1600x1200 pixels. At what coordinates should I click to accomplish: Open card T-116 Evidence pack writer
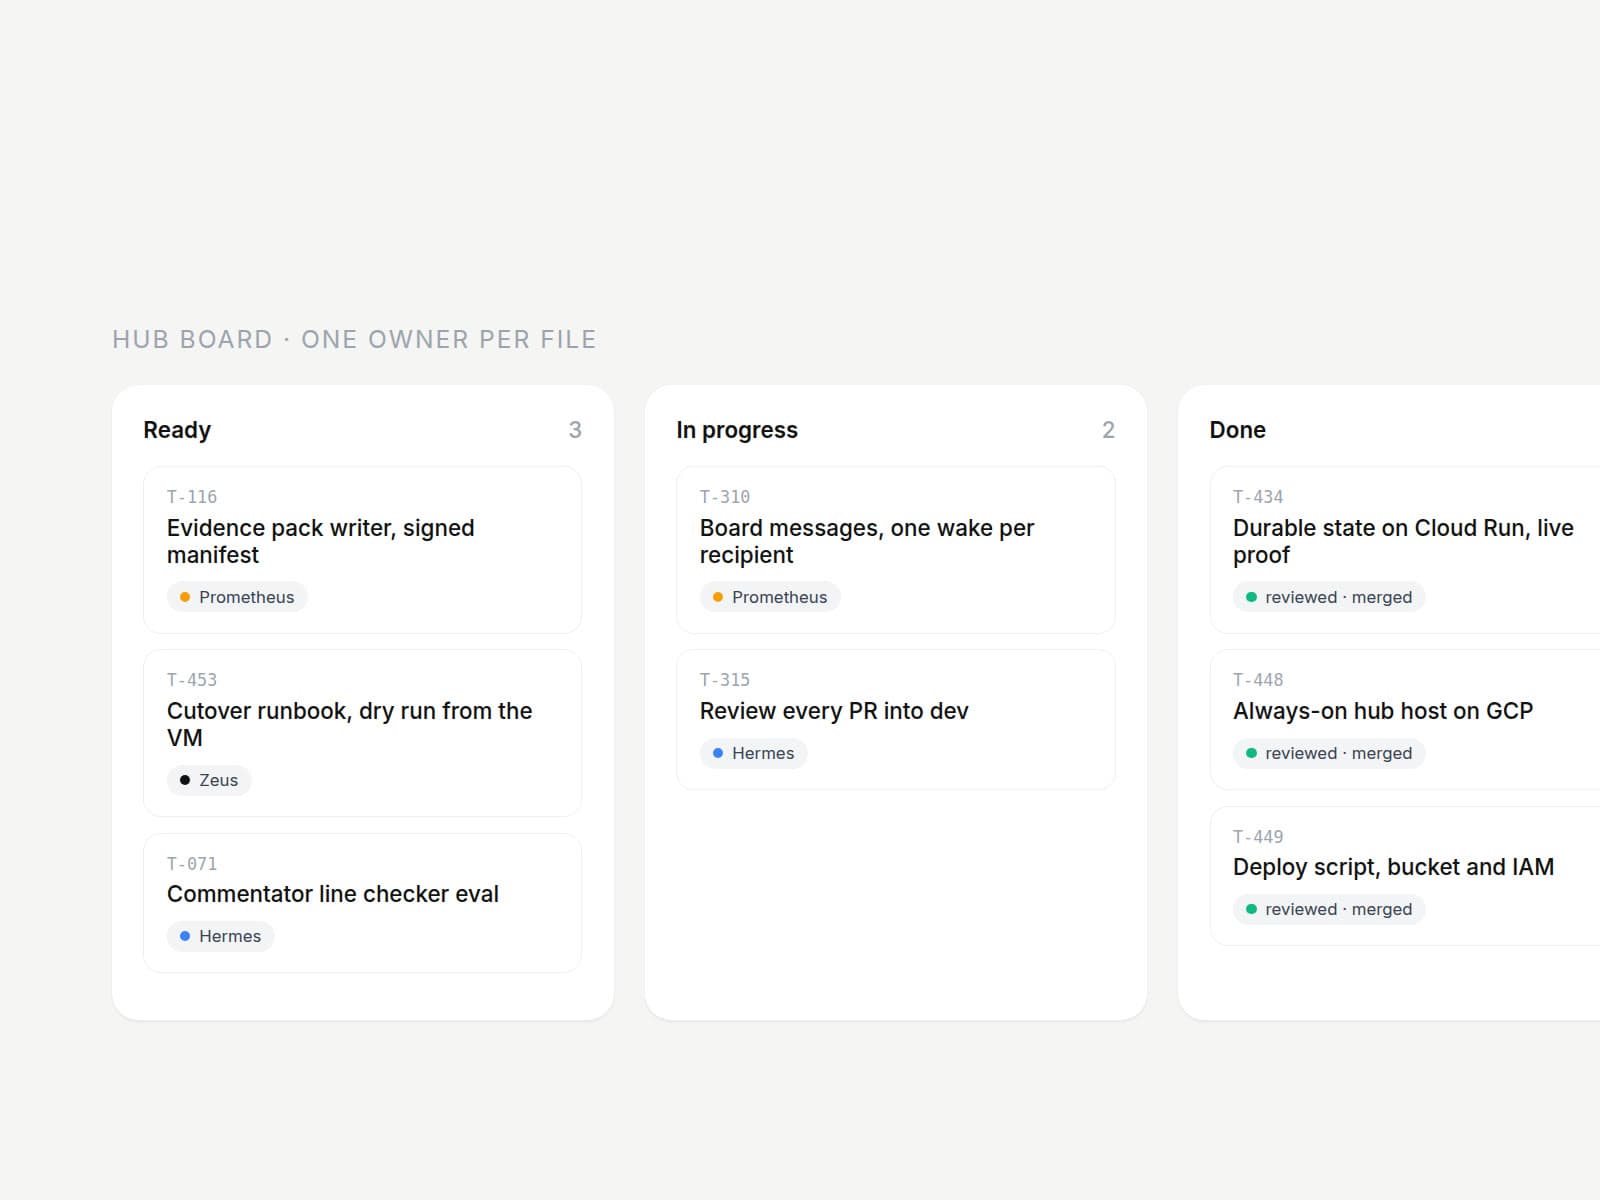click(x=362, y=549)
